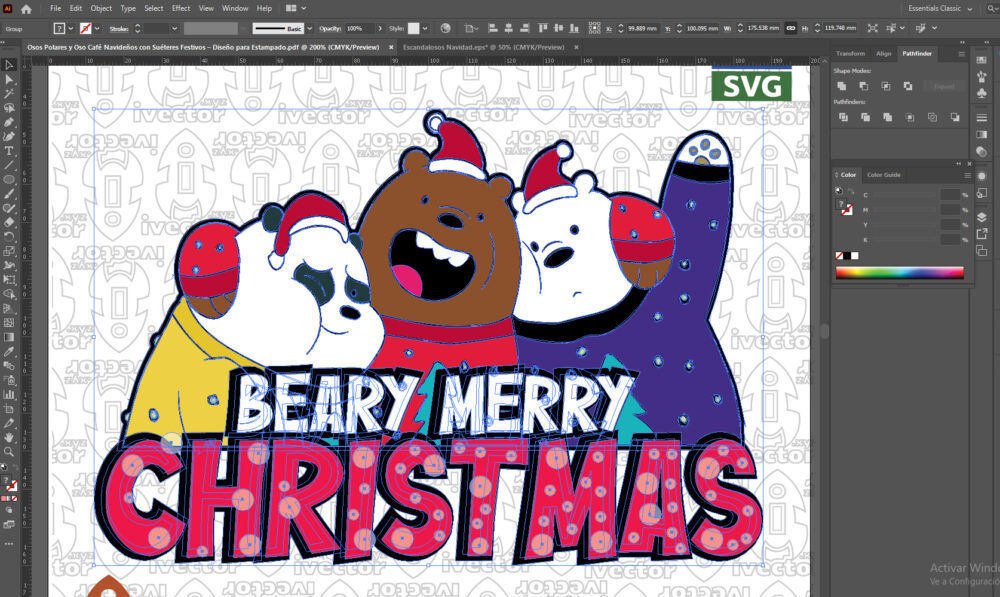This screenshot has width=1000, height=597.
Task: Open the Layers panel icon
Action: (982, 217)
